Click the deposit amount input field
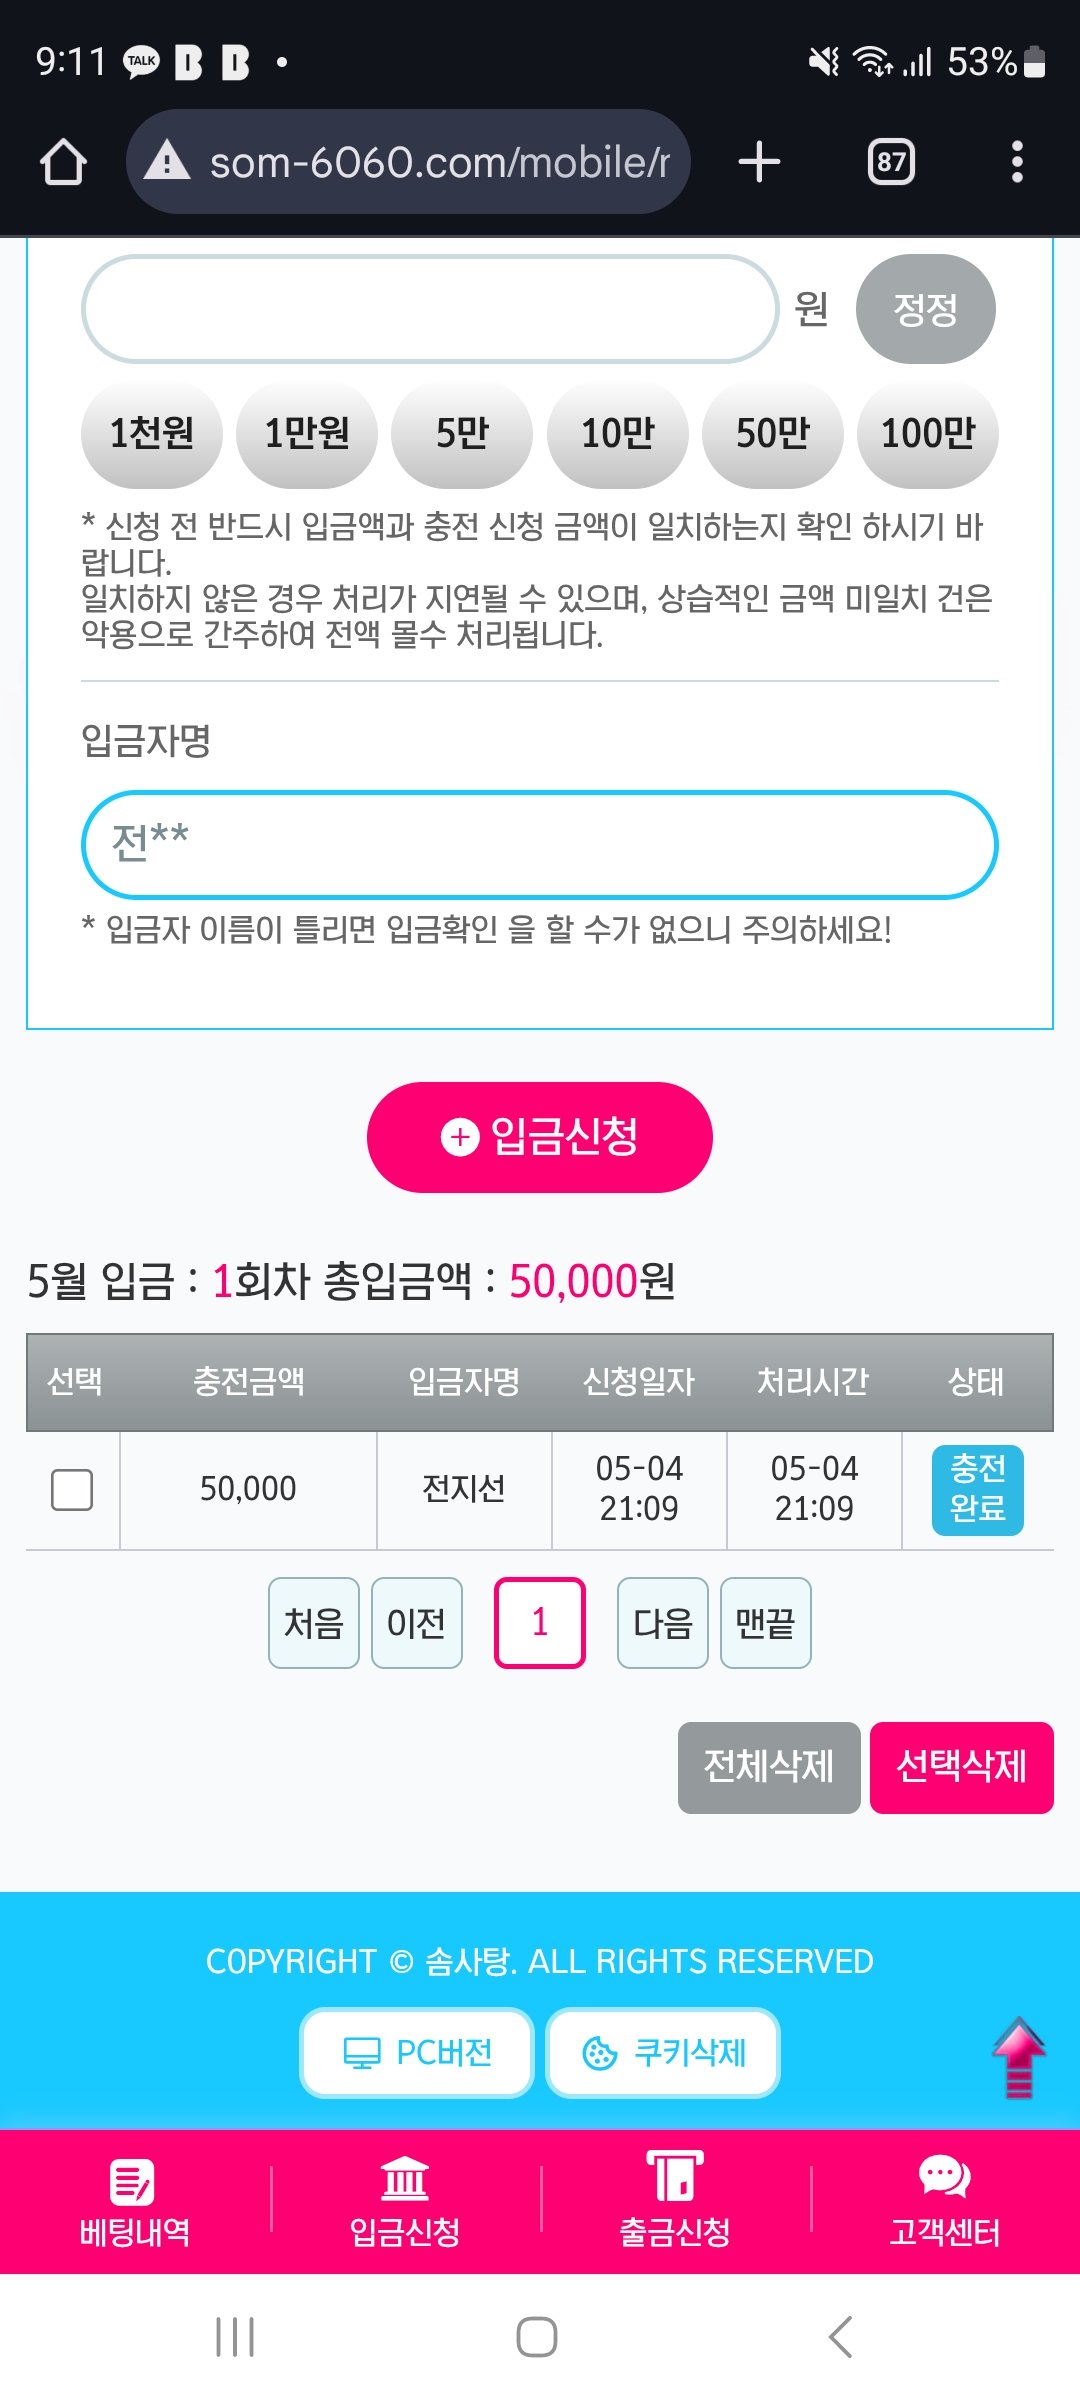This screenshot has height=2400, width=1080. pos(430,309)
